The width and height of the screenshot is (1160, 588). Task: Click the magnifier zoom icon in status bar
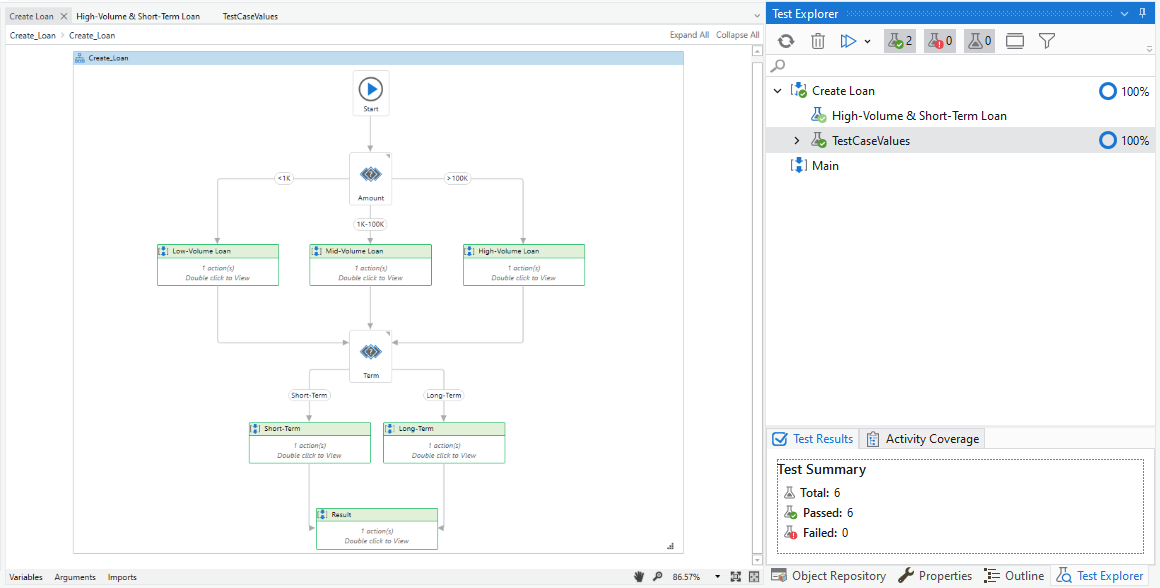click(x=657, y=577)
